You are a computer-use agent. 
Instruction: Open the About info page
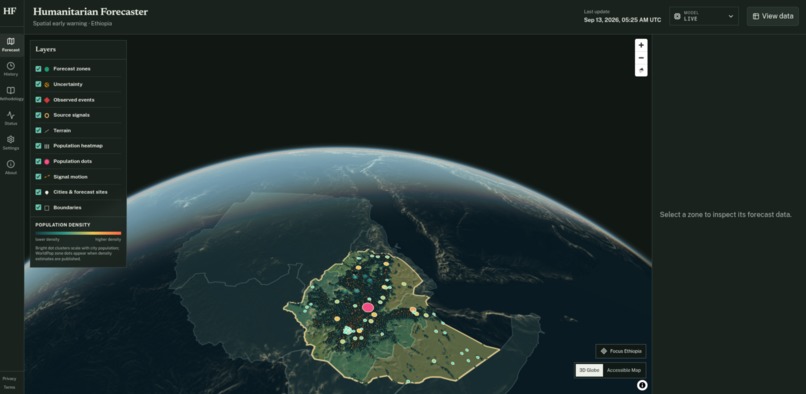[11, 168]
